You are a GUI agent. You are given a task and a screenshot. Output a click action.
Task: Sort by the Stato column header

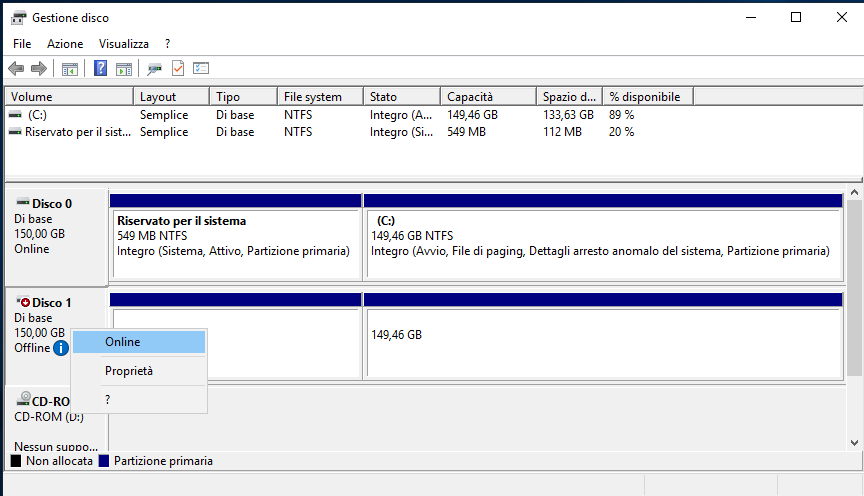click(x=402, y=96)
